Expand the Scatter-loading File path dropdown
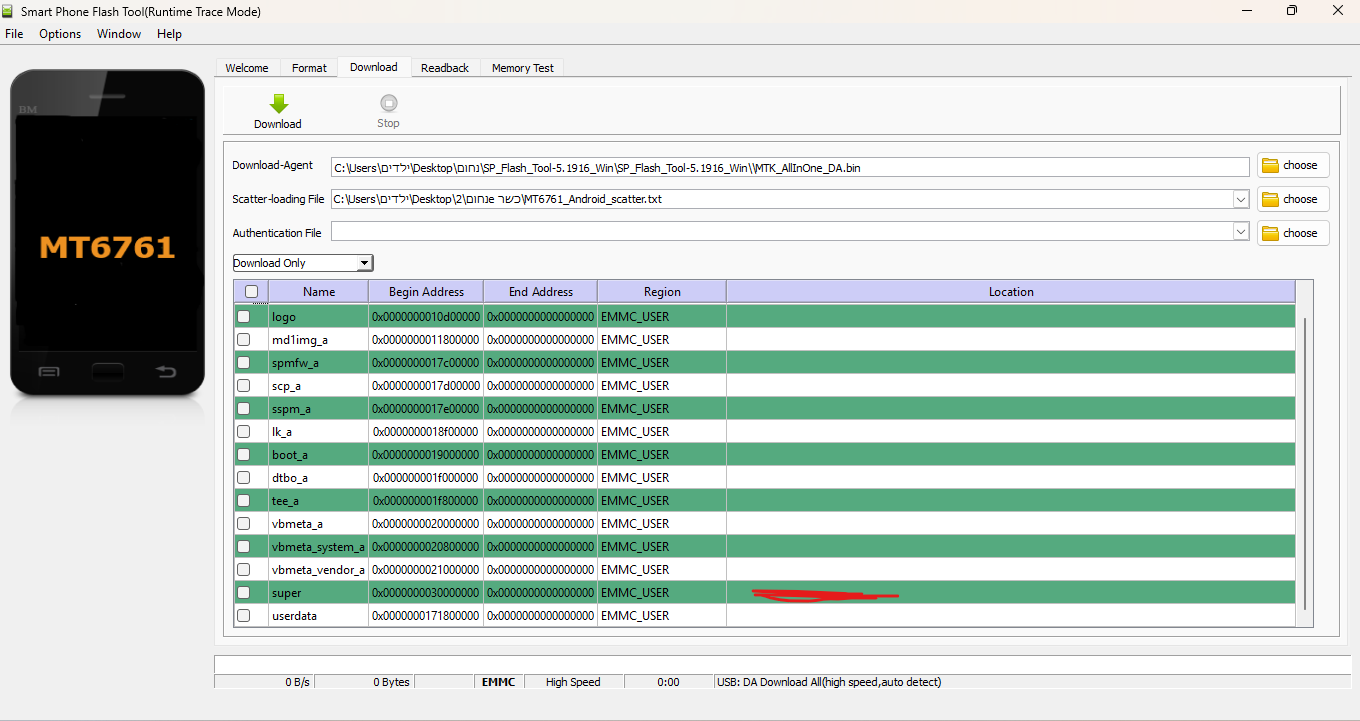Screen dimensions: 1360x721 pyautogui.click(x=1241, y=199)
